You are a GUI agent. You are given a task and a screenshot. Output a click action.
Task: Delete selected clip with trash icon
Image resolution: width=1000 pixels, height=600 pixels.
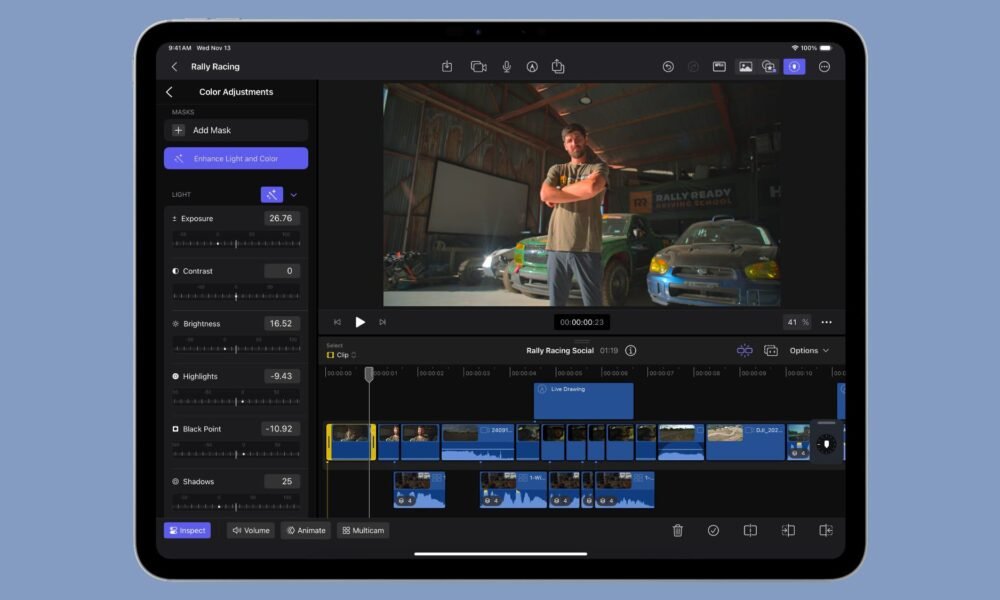click(x=677, y=531)
